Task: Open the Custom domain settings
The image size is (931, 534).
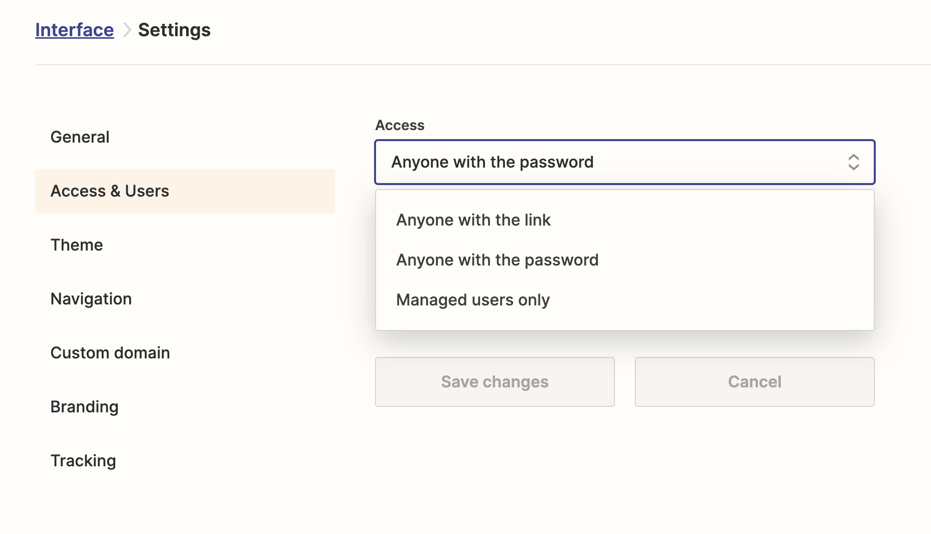Action: (110, 353)
